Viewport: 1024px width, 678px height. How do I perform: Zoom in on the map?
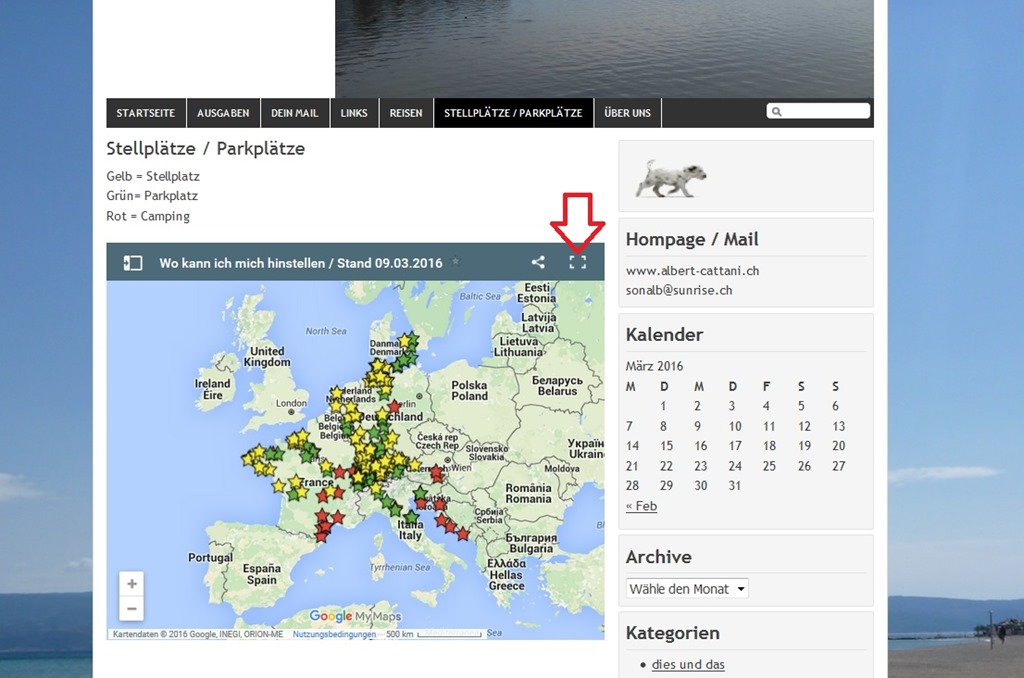pyautogui.click(x=132, y=584)
